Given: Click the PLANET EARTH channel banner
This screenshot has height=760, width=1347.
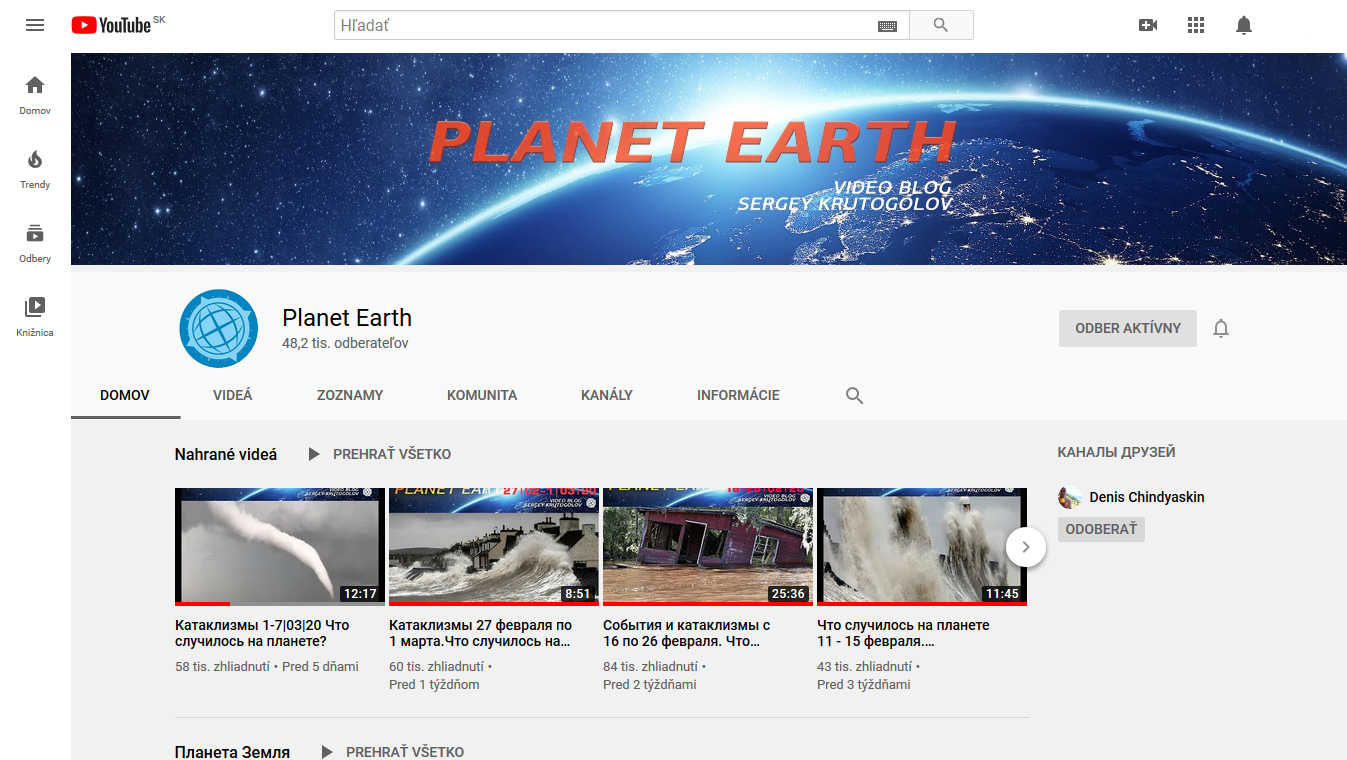Looking at the screenshot, I should click(709, 159).
